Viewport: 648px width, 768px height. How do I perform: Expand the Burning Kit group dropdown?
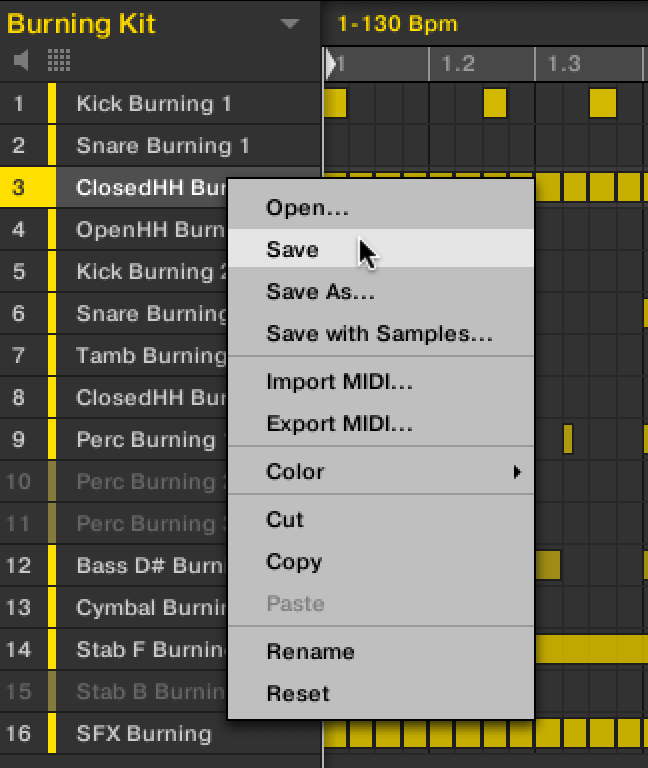tap(290, 24)
